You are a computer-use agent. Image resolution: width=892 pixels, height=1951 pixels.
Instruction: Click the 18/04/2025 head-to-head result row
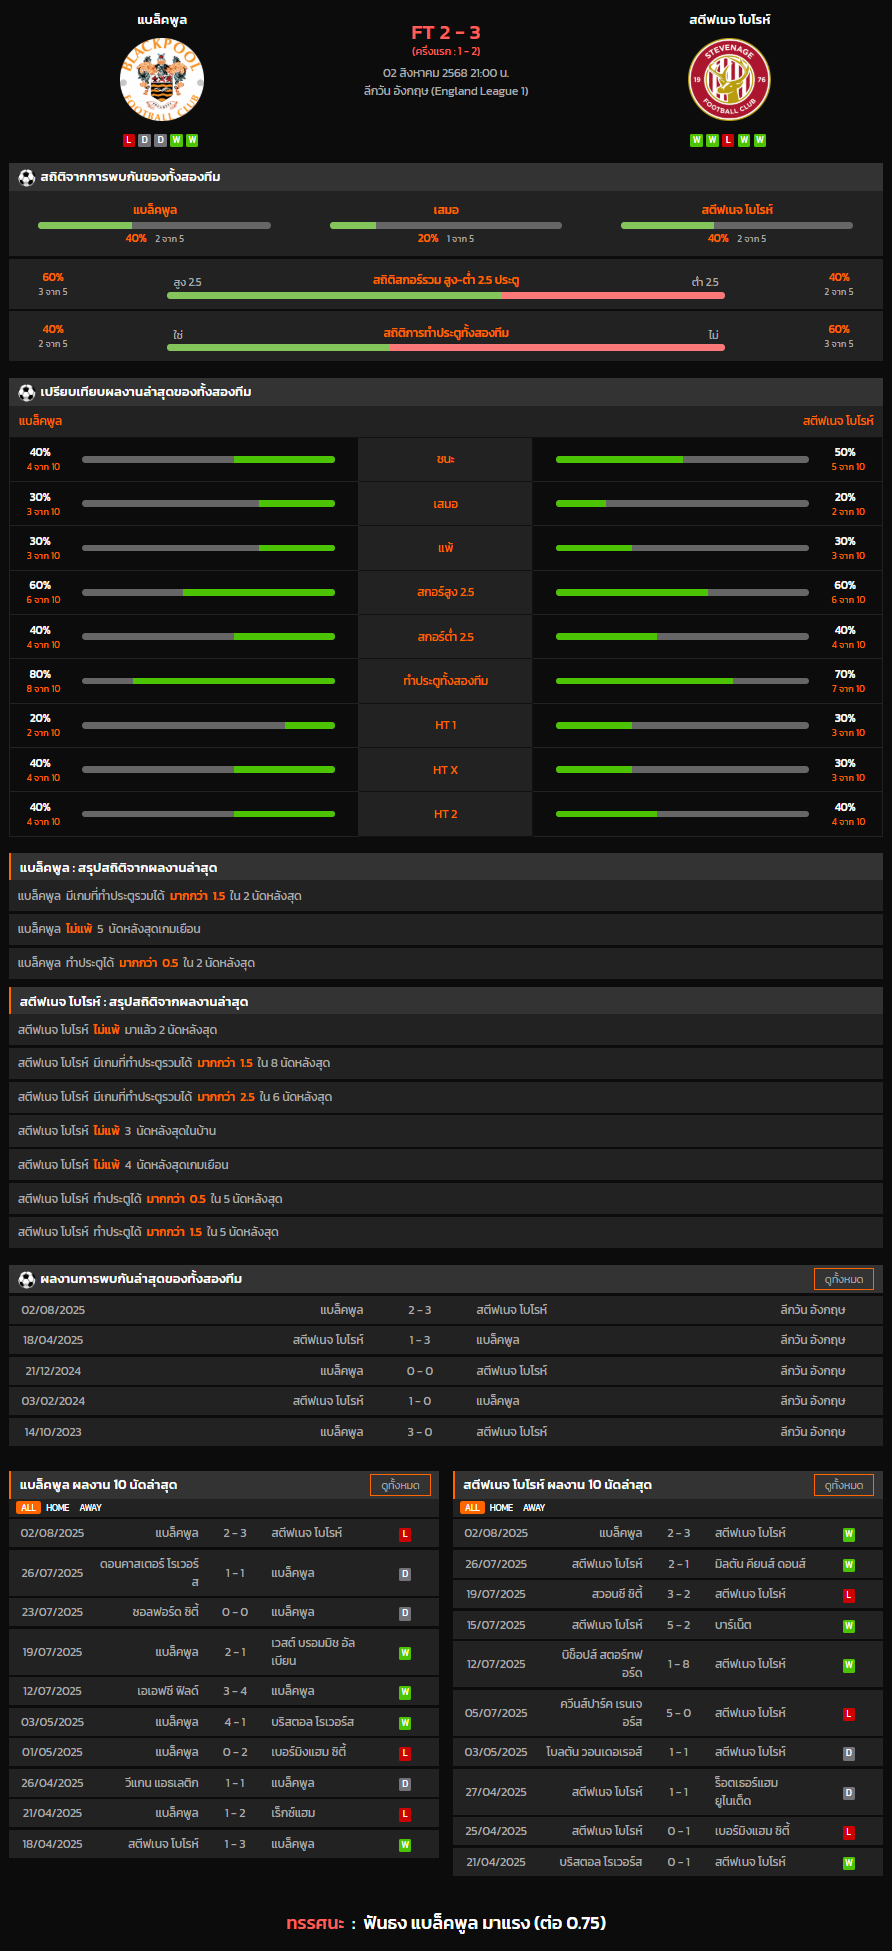coord(446,1340)
